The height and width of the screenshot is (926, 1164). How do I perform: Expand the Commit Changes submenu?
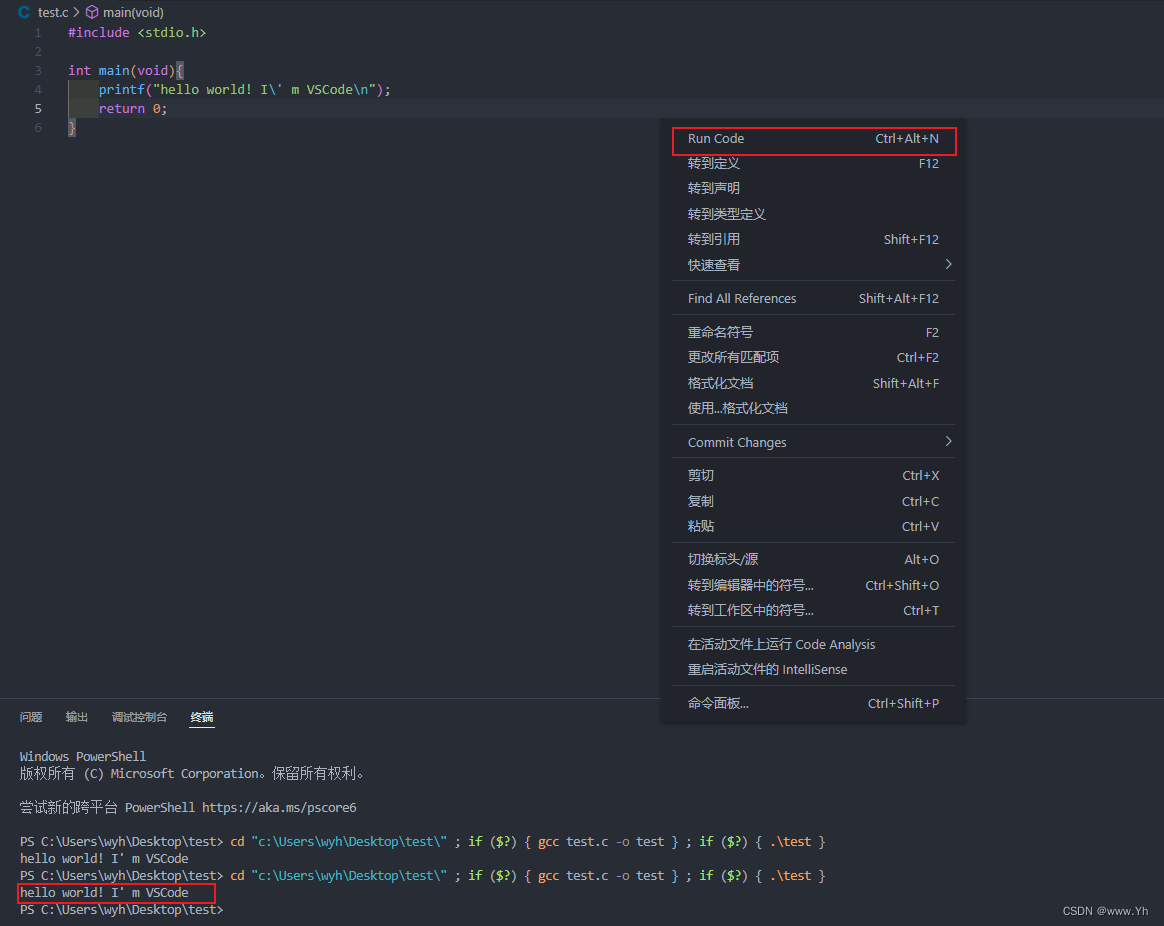coord(814,443)
